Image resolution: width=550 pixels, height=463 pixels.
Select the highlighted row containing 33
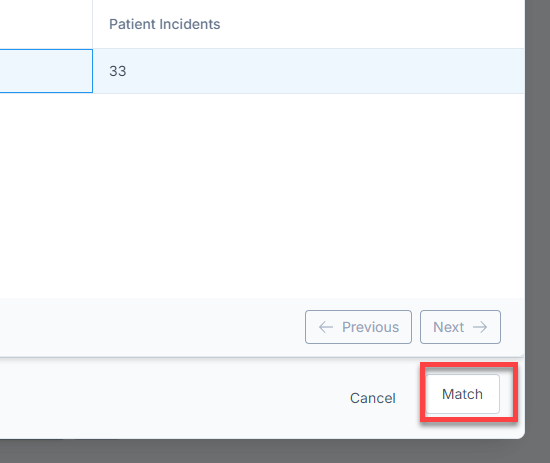262,71
